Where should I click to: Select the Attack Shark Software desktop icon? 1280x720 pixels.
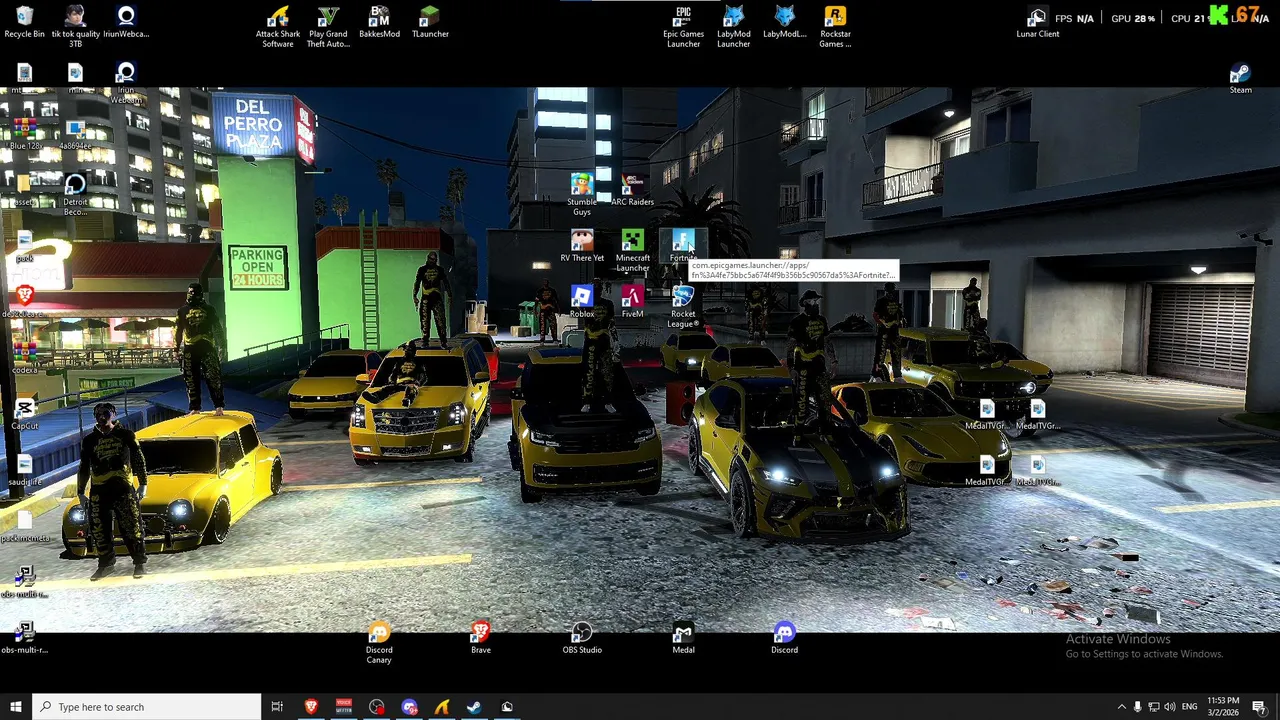278,26
